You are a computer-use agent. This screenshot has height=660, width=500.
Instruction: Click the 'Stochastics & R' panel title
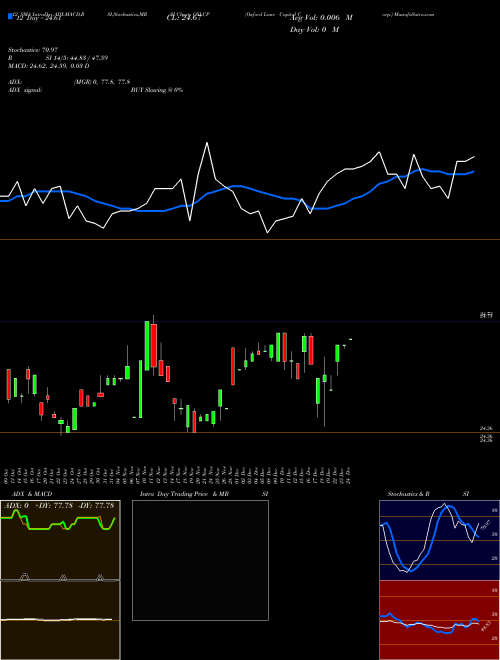(x=408, y=494)
